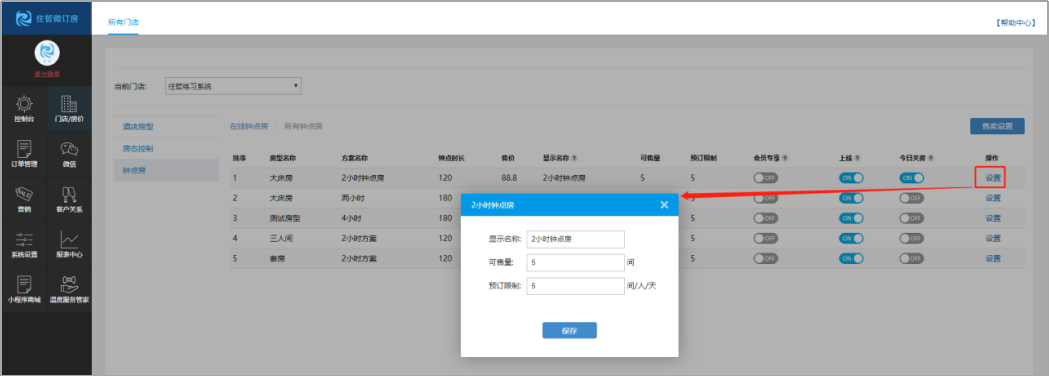The image size is (1049, 376).
Task: Click the 三人间 room type cell
Action: point(280,238)
